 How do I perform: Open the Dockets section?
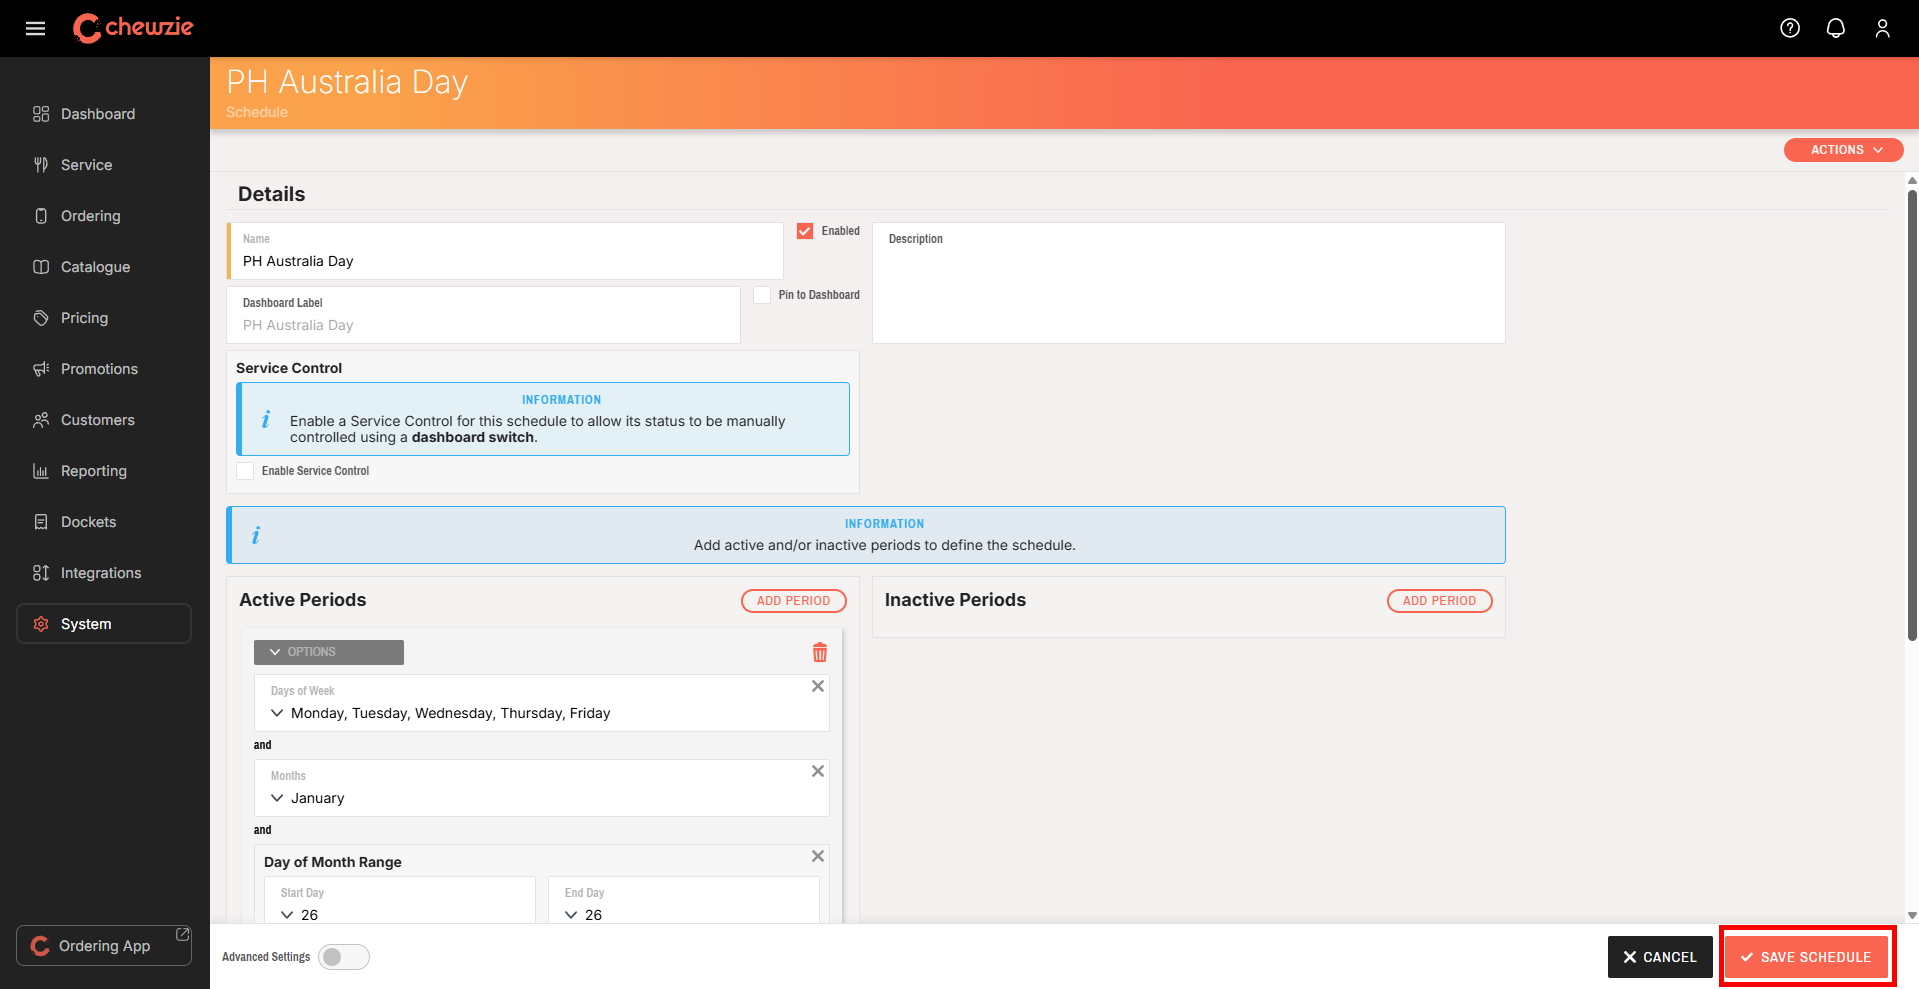coord(104,522)
